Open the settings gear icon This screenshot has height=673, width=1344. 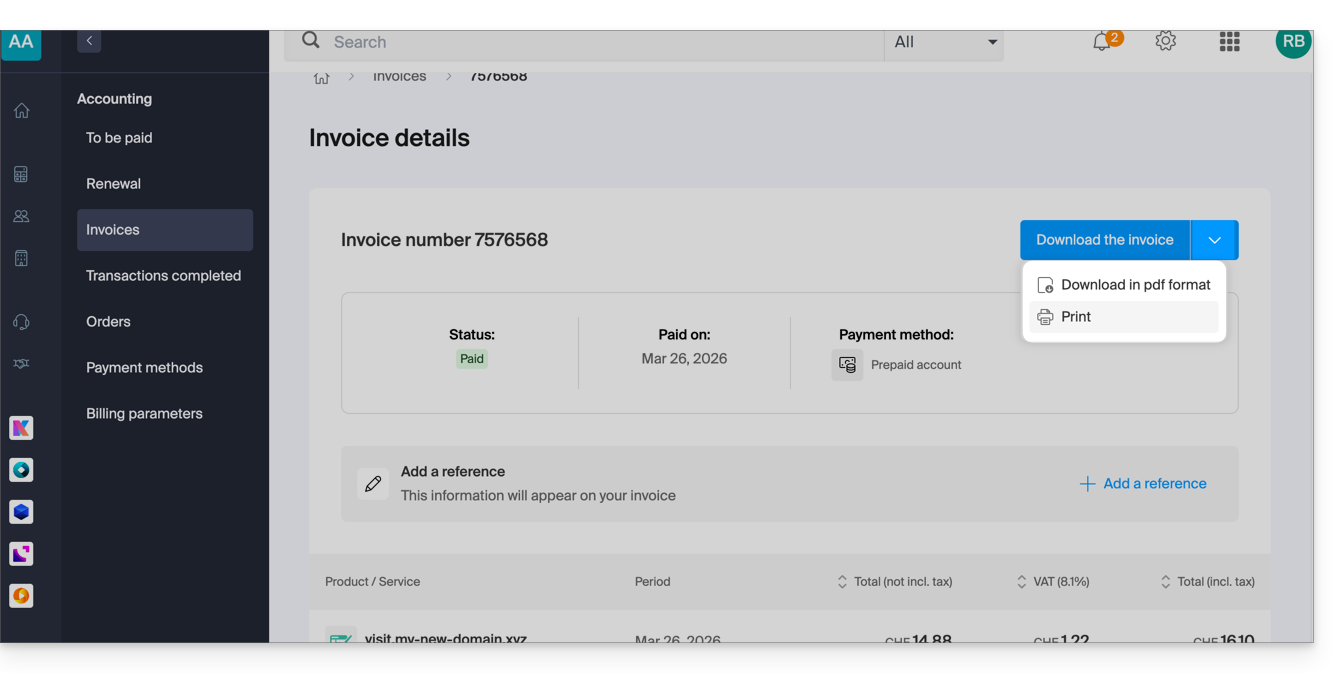tap(1165, 42)
